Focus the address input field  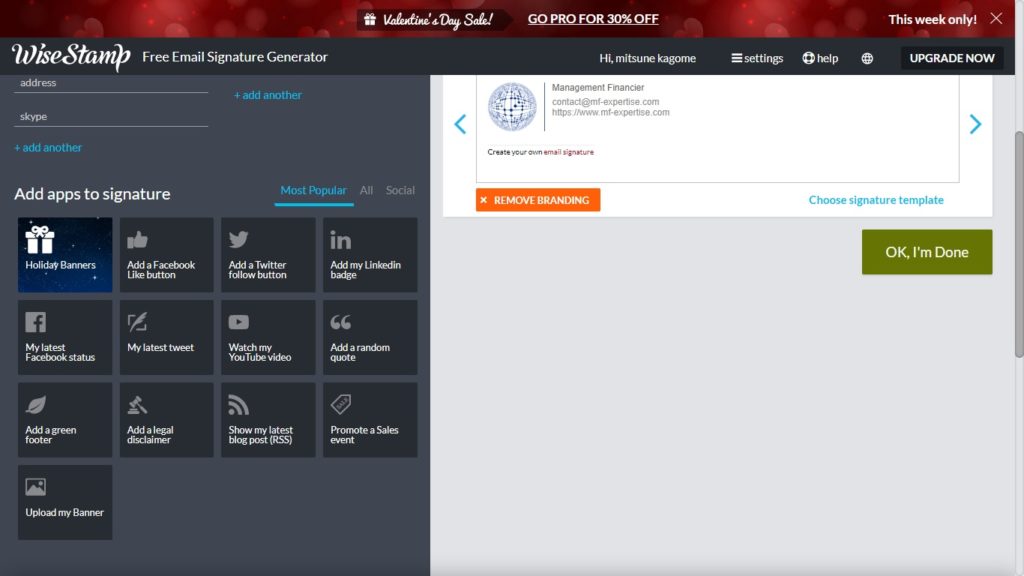point(111,84)
